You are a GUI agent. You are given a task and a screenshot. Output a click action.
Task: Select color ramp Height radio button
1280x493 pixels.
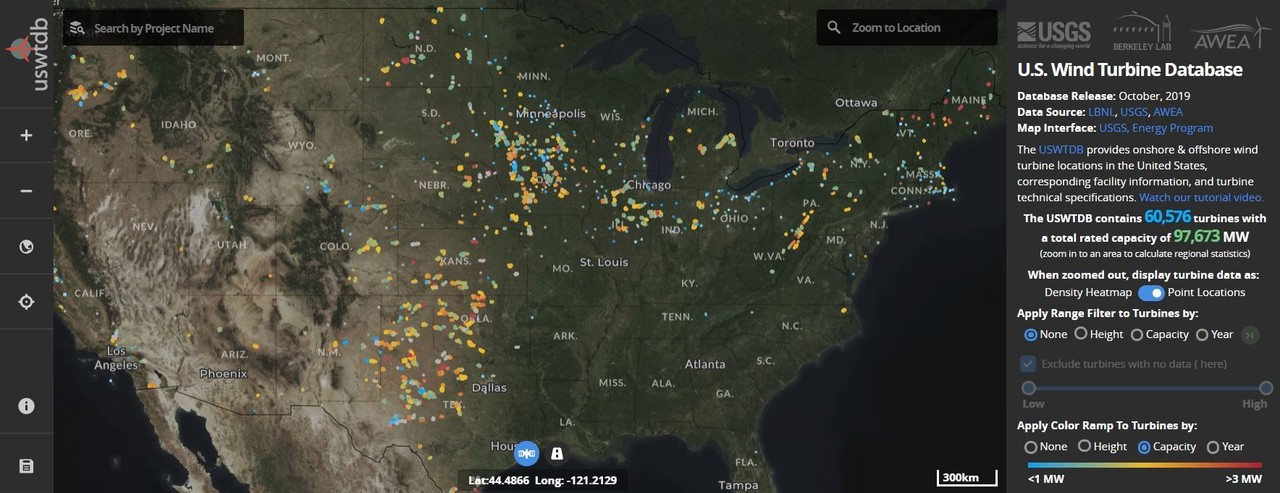1083,447
